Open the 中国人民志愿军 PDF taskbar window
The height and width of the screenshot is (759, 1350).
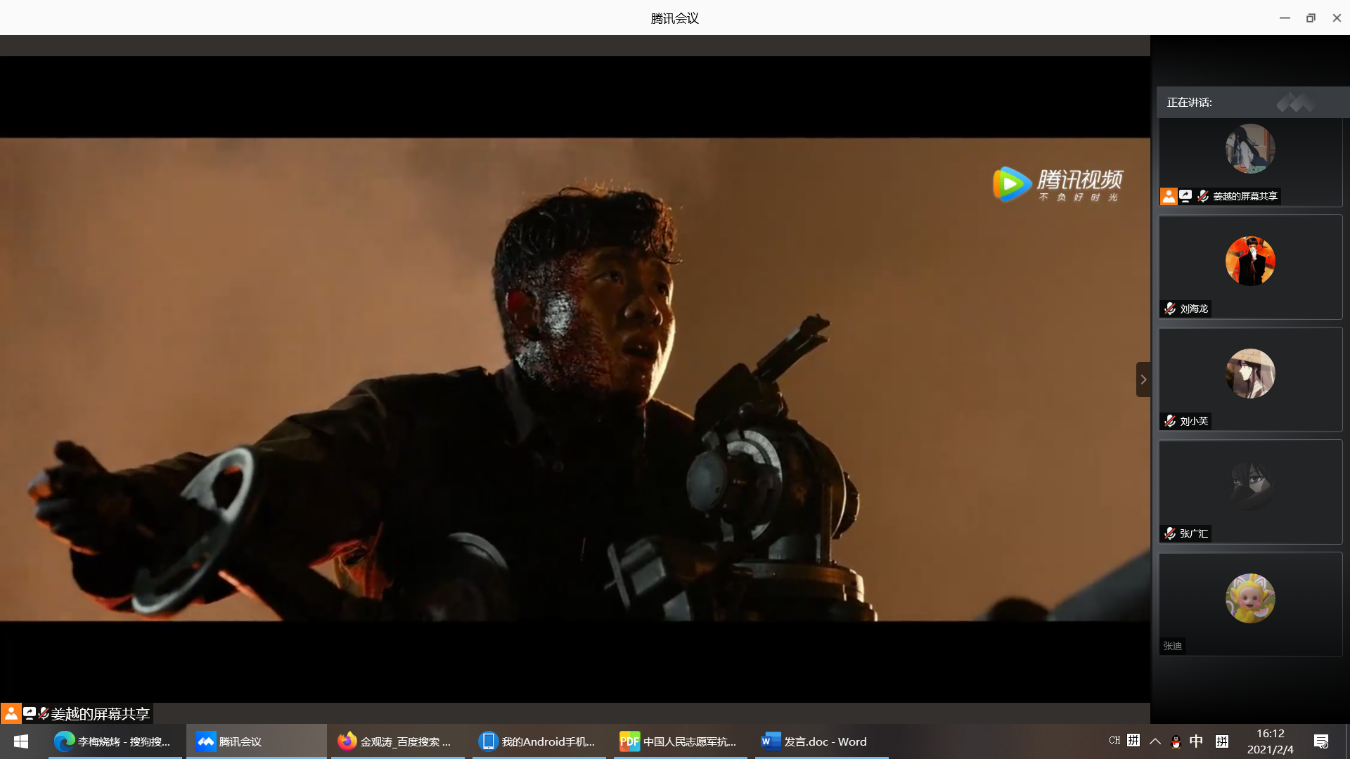tap(679, 741)
